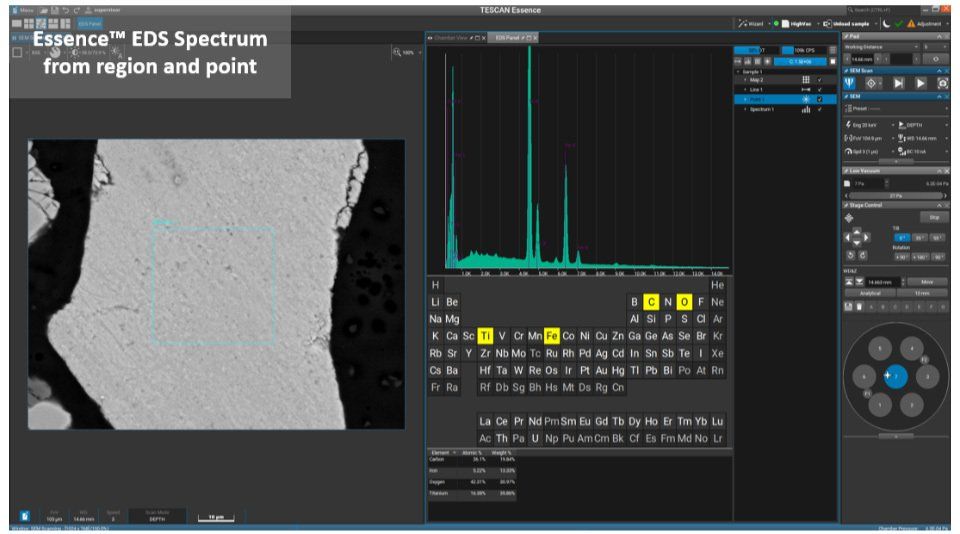Toggle checkmark for Line 1 row

click(x=820, y=89)
